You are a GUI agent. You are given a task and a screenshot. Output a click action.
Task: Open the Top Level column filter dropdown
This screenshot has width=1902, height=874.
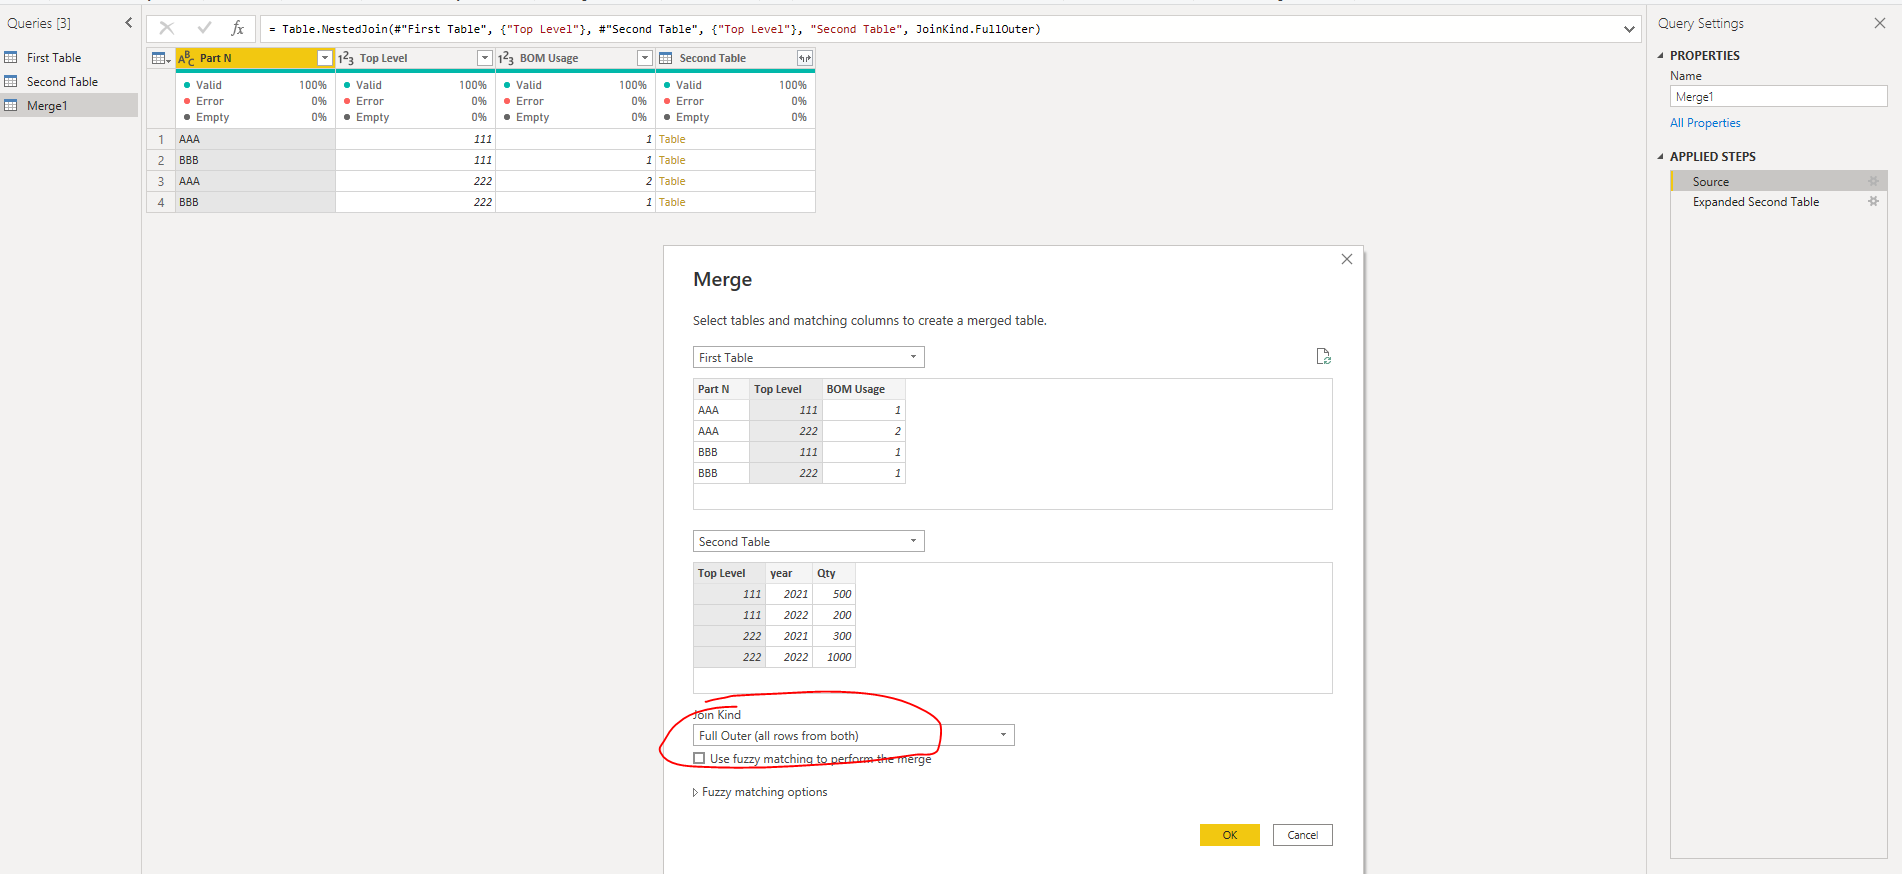(x=484, y=58)
